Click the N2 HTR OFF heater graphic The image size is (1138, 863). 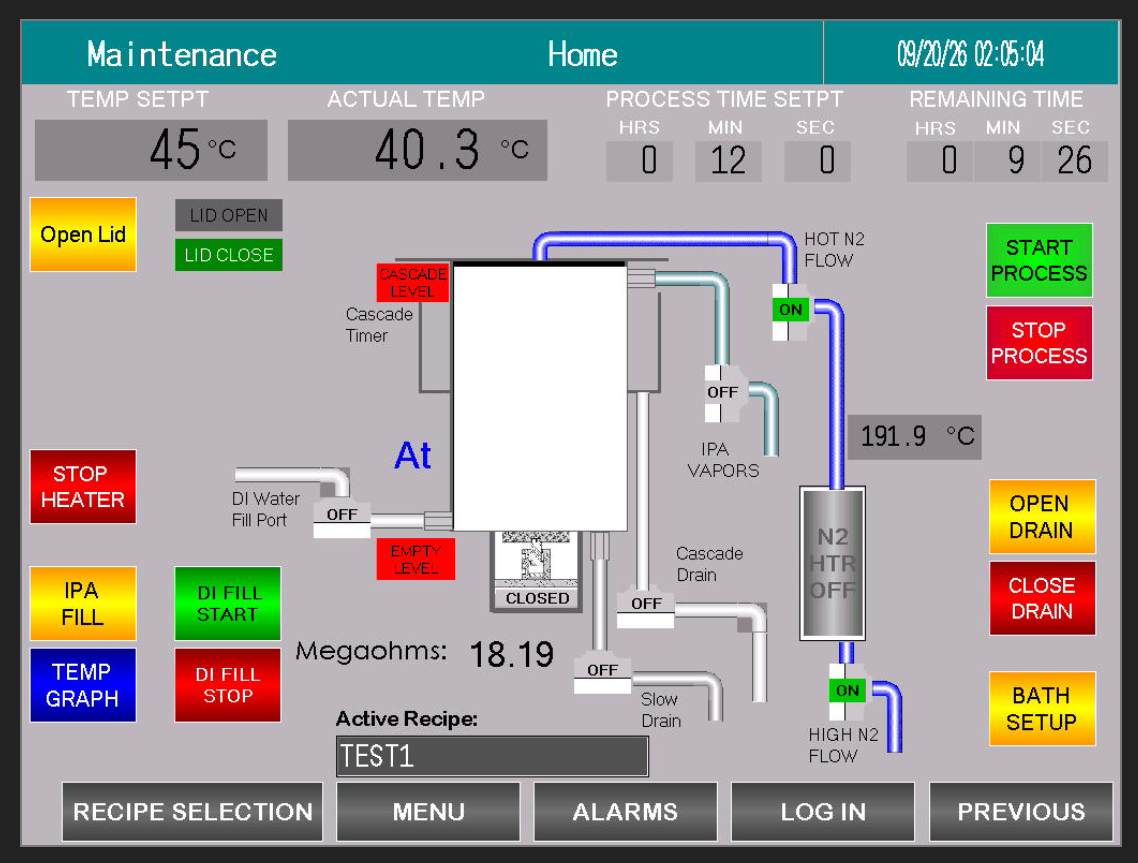pos(832,563)
